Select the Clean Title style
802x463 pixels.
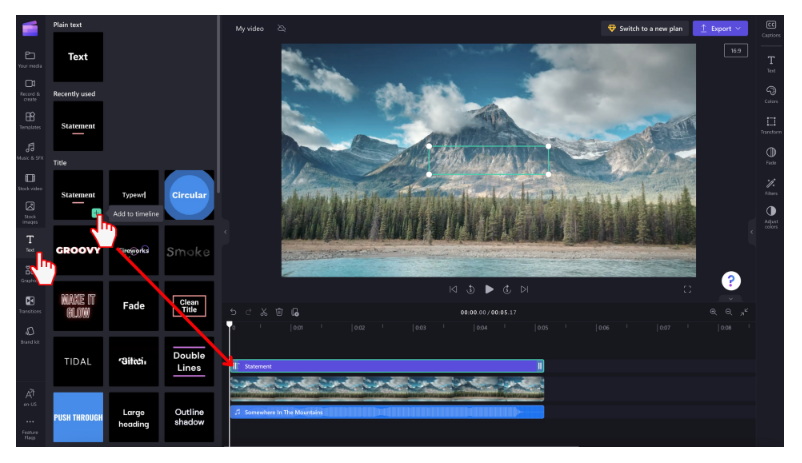point(189,306)
